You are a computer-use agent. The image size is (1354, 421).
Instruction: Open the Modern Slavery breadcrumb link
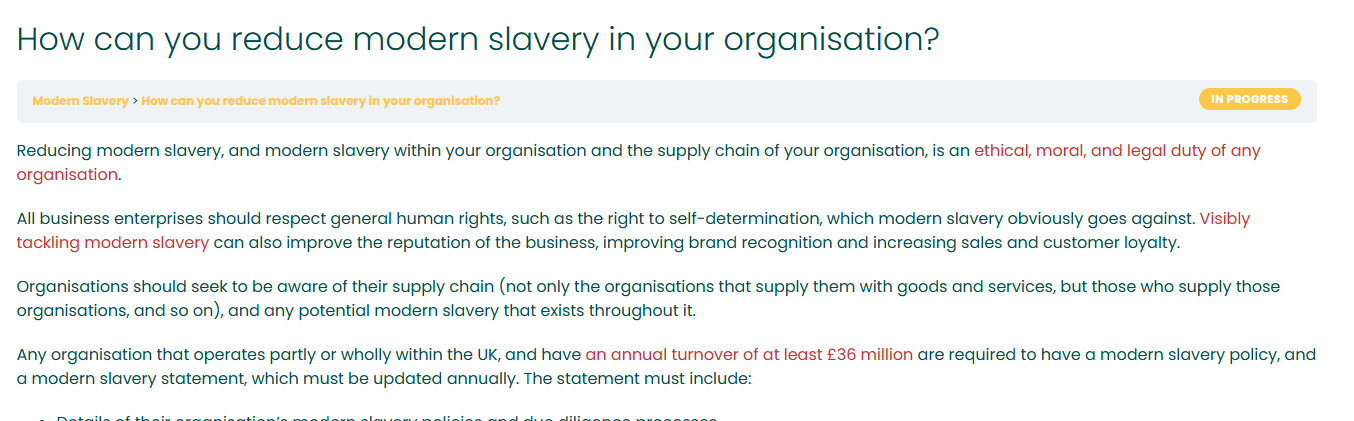pos(80,101)
